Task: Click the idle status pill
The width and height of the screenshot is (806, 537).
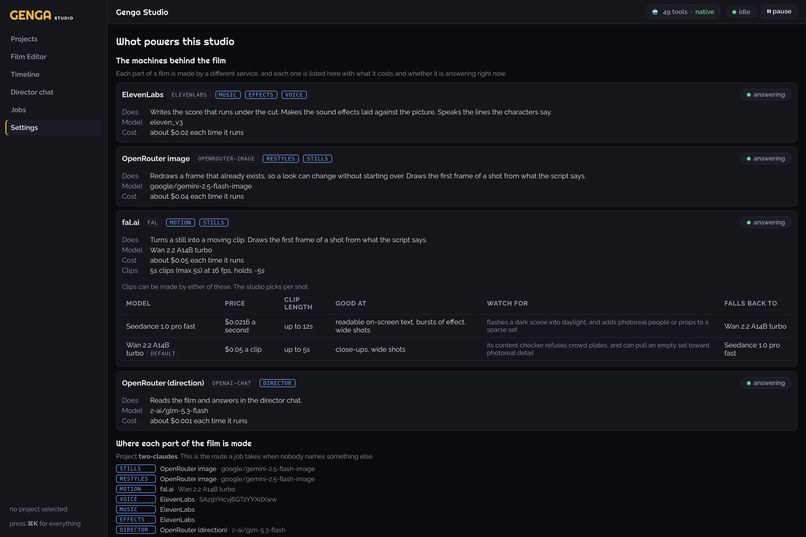Action: pyautogui.click(x=741, y=12)
